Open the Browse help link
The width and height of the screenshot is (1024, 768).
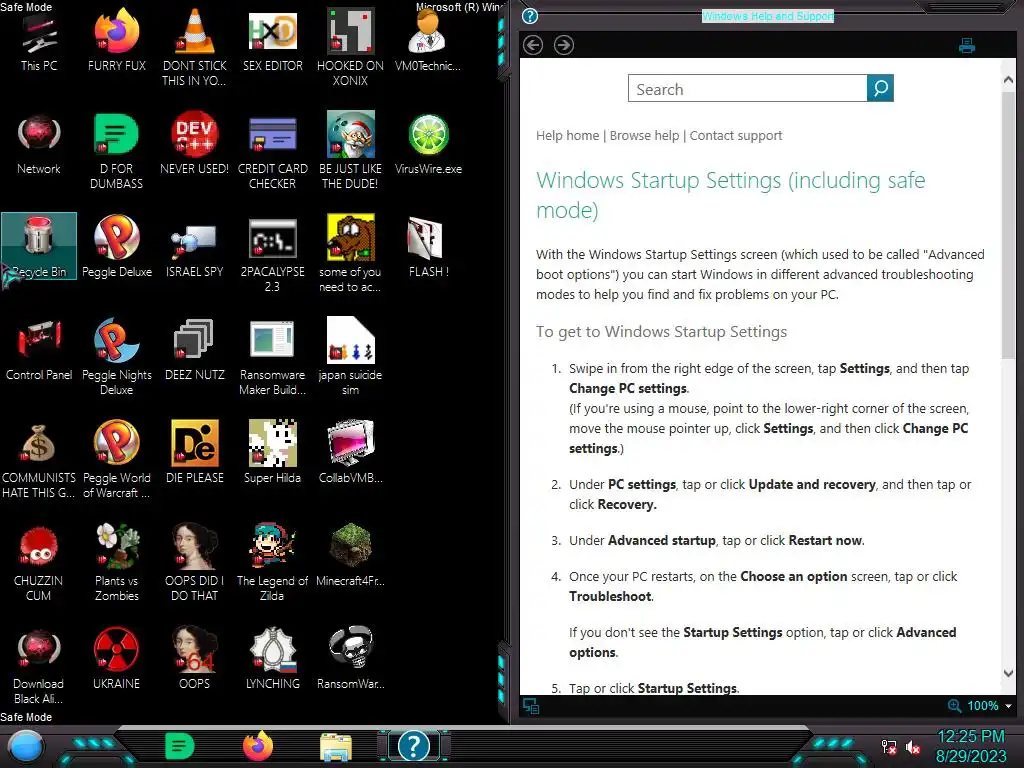coord(644,136)
